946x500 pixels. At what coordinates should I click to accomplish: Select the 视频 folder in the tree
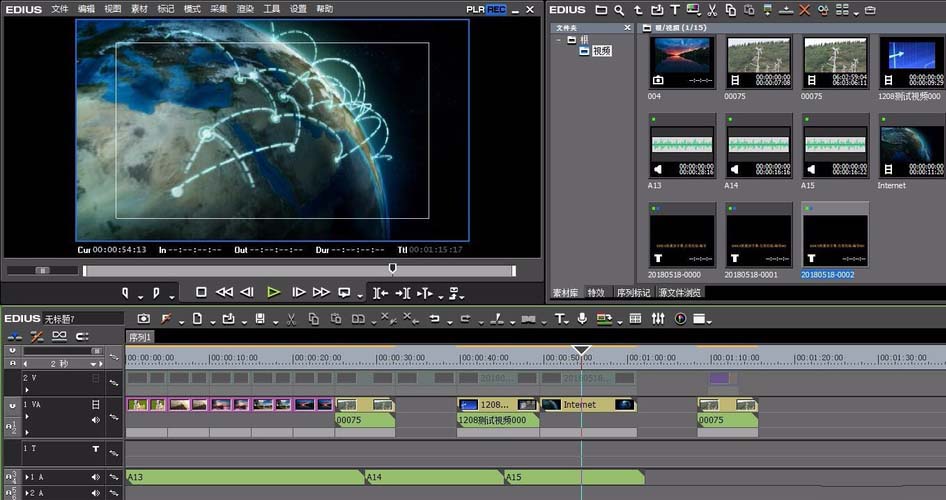point(601,51)
